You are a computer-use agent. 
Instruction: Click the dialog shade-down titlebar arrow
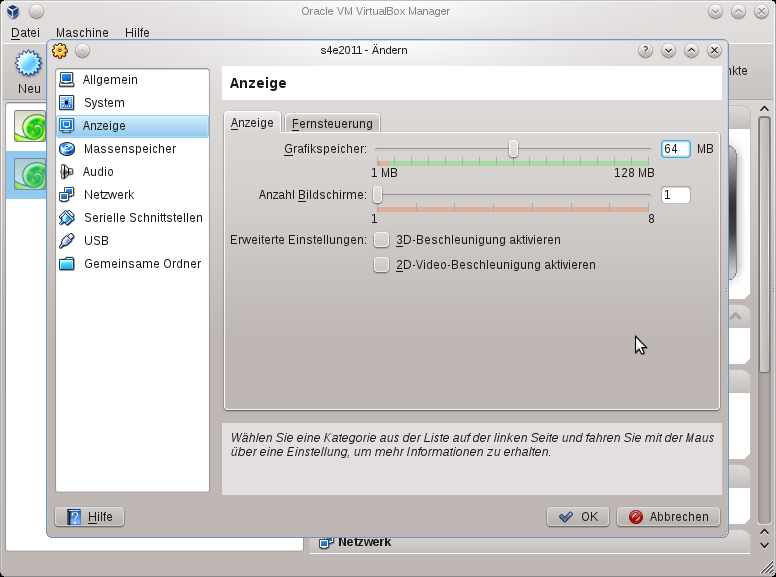tap(669, 50)
